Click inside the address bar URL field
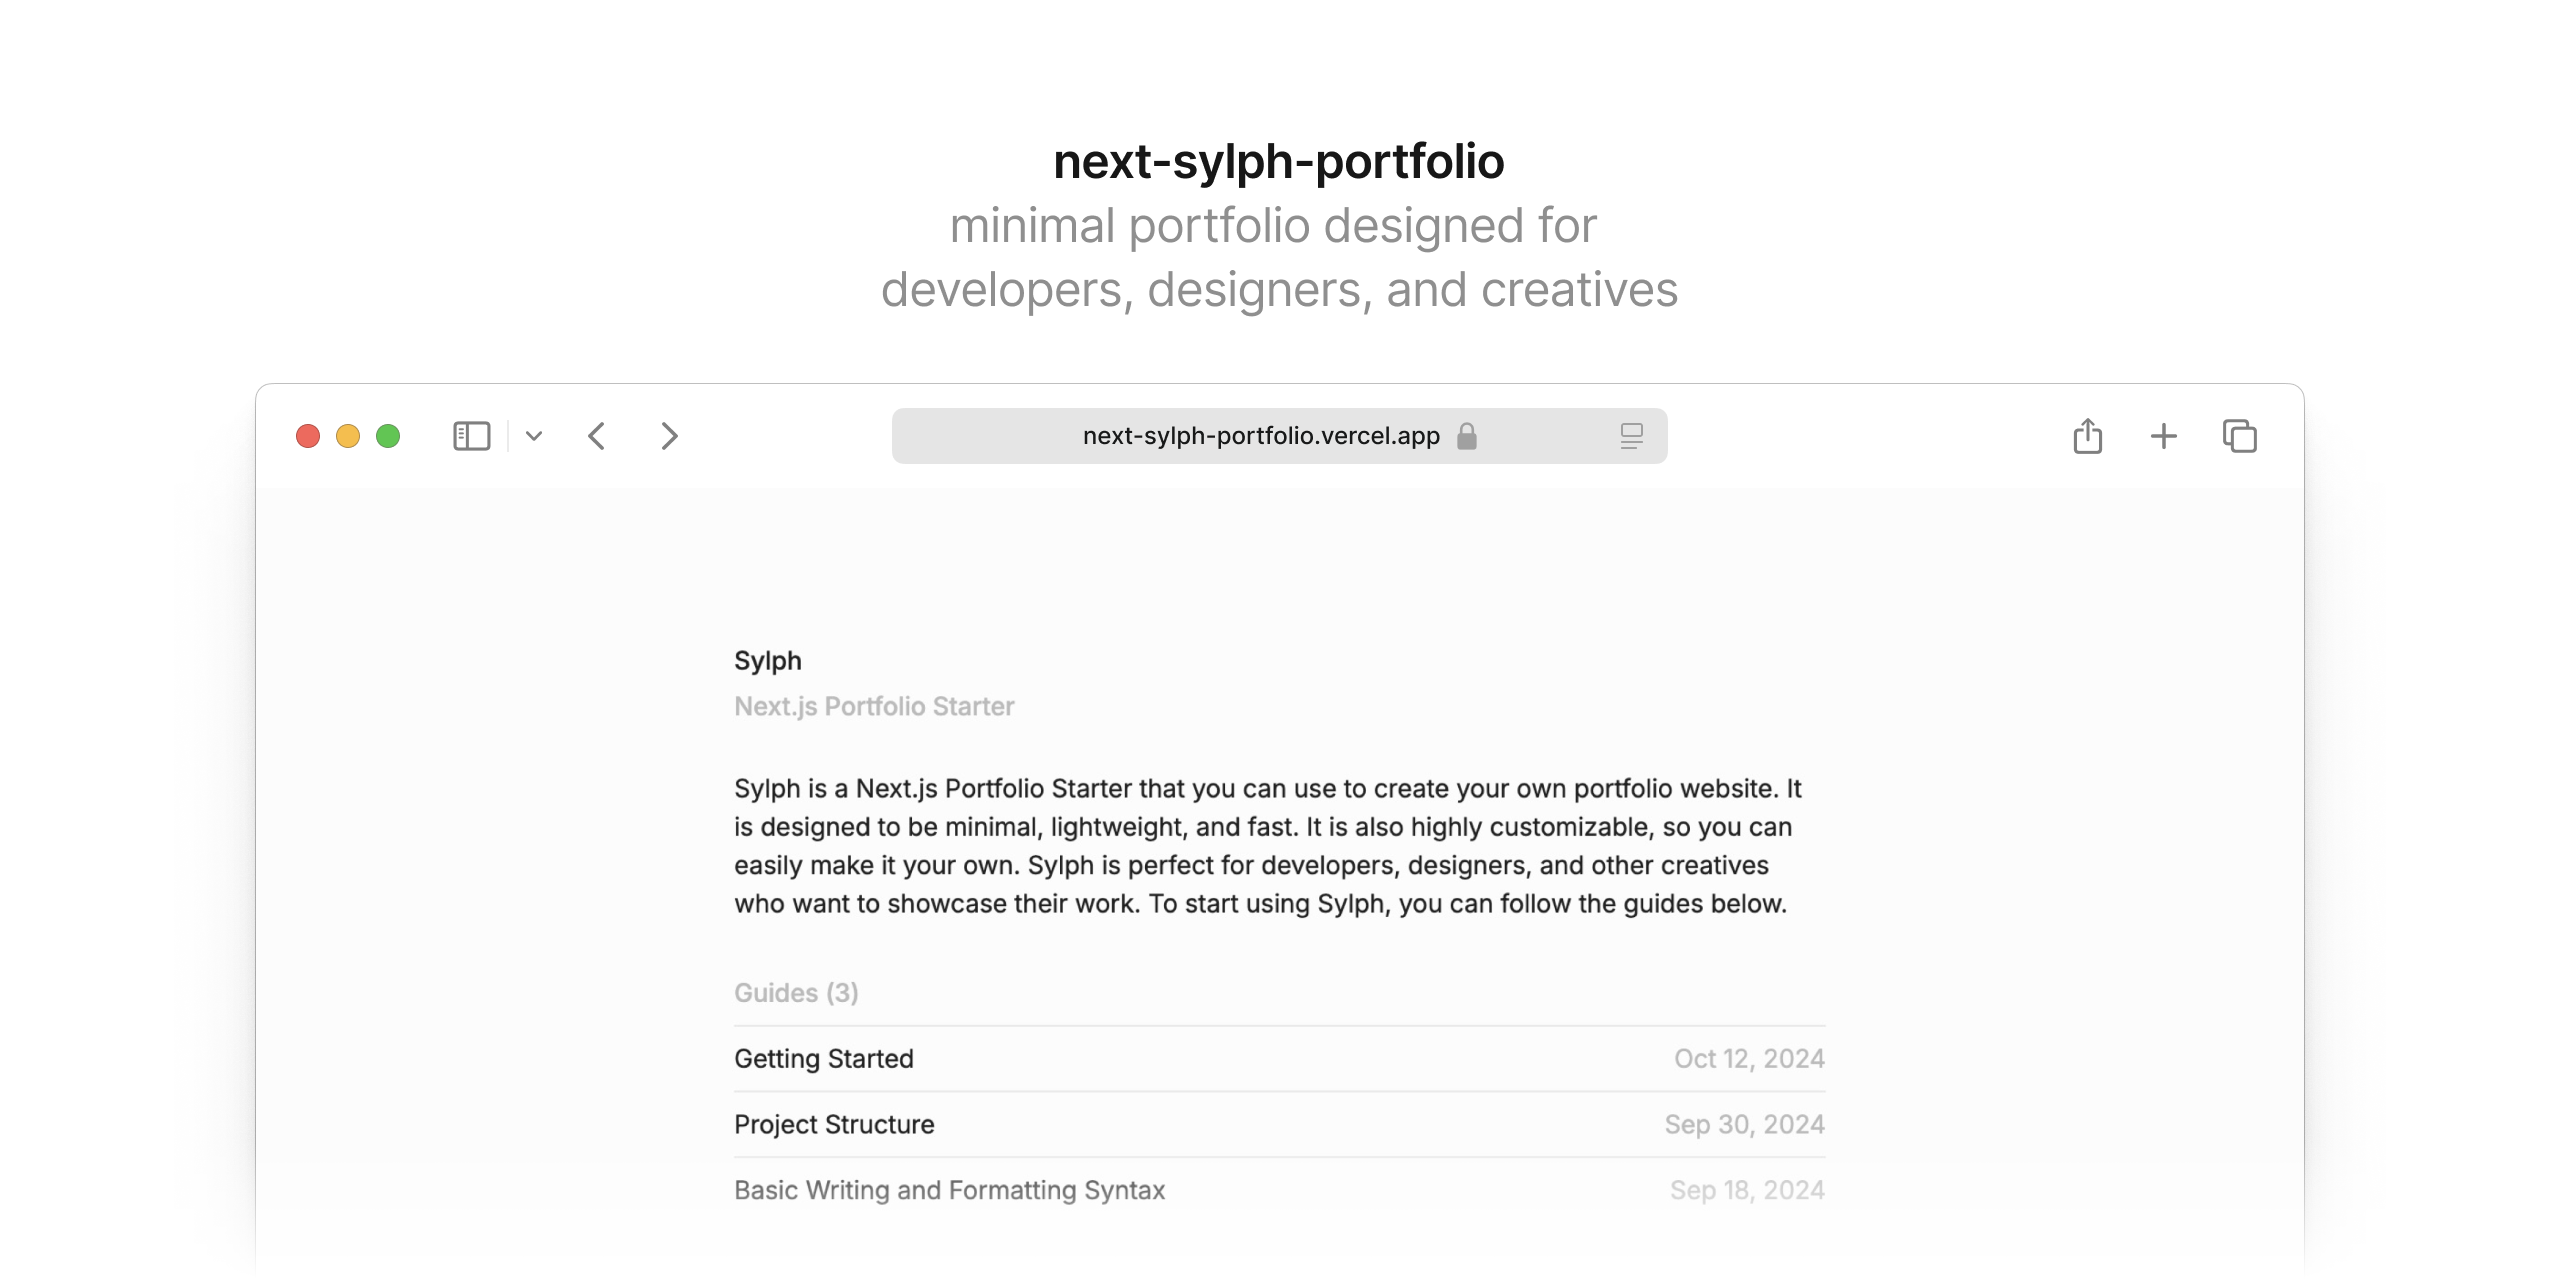This screenshot has width=2560, height=1280. pos(1260,435)
